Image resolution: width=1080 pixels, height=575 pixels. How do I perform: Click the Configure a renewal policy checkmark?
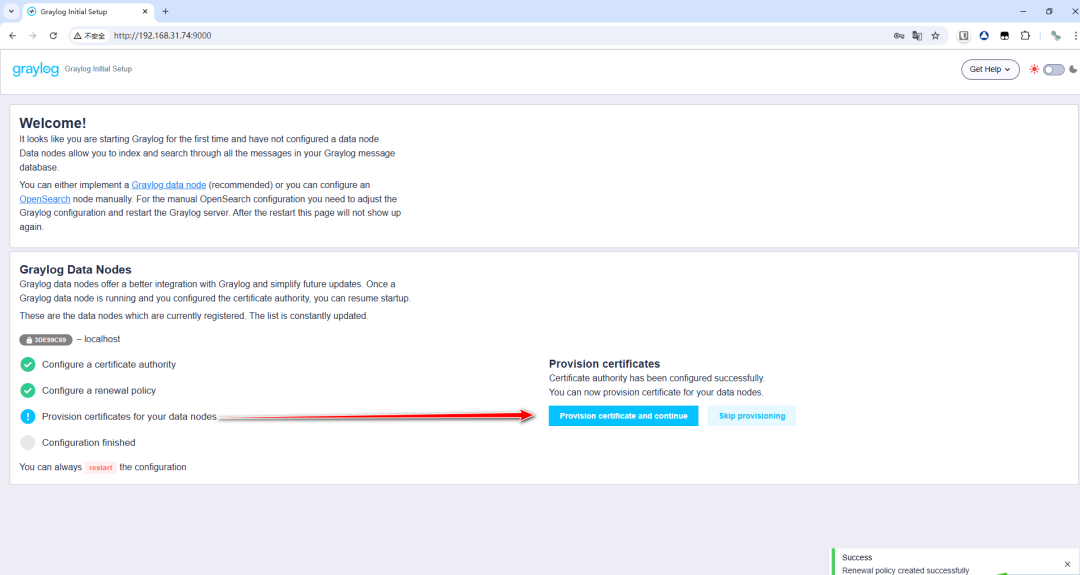pos(28,390)
